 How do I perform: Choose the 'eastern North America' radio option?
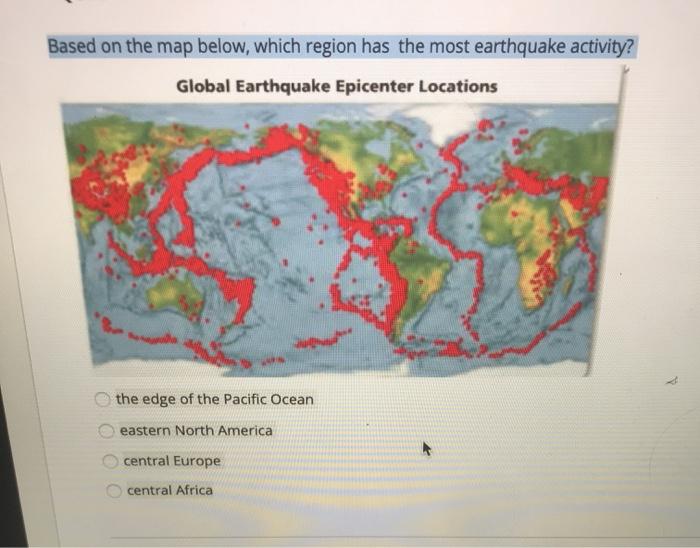pyautogui.click(x=106, y=431)
